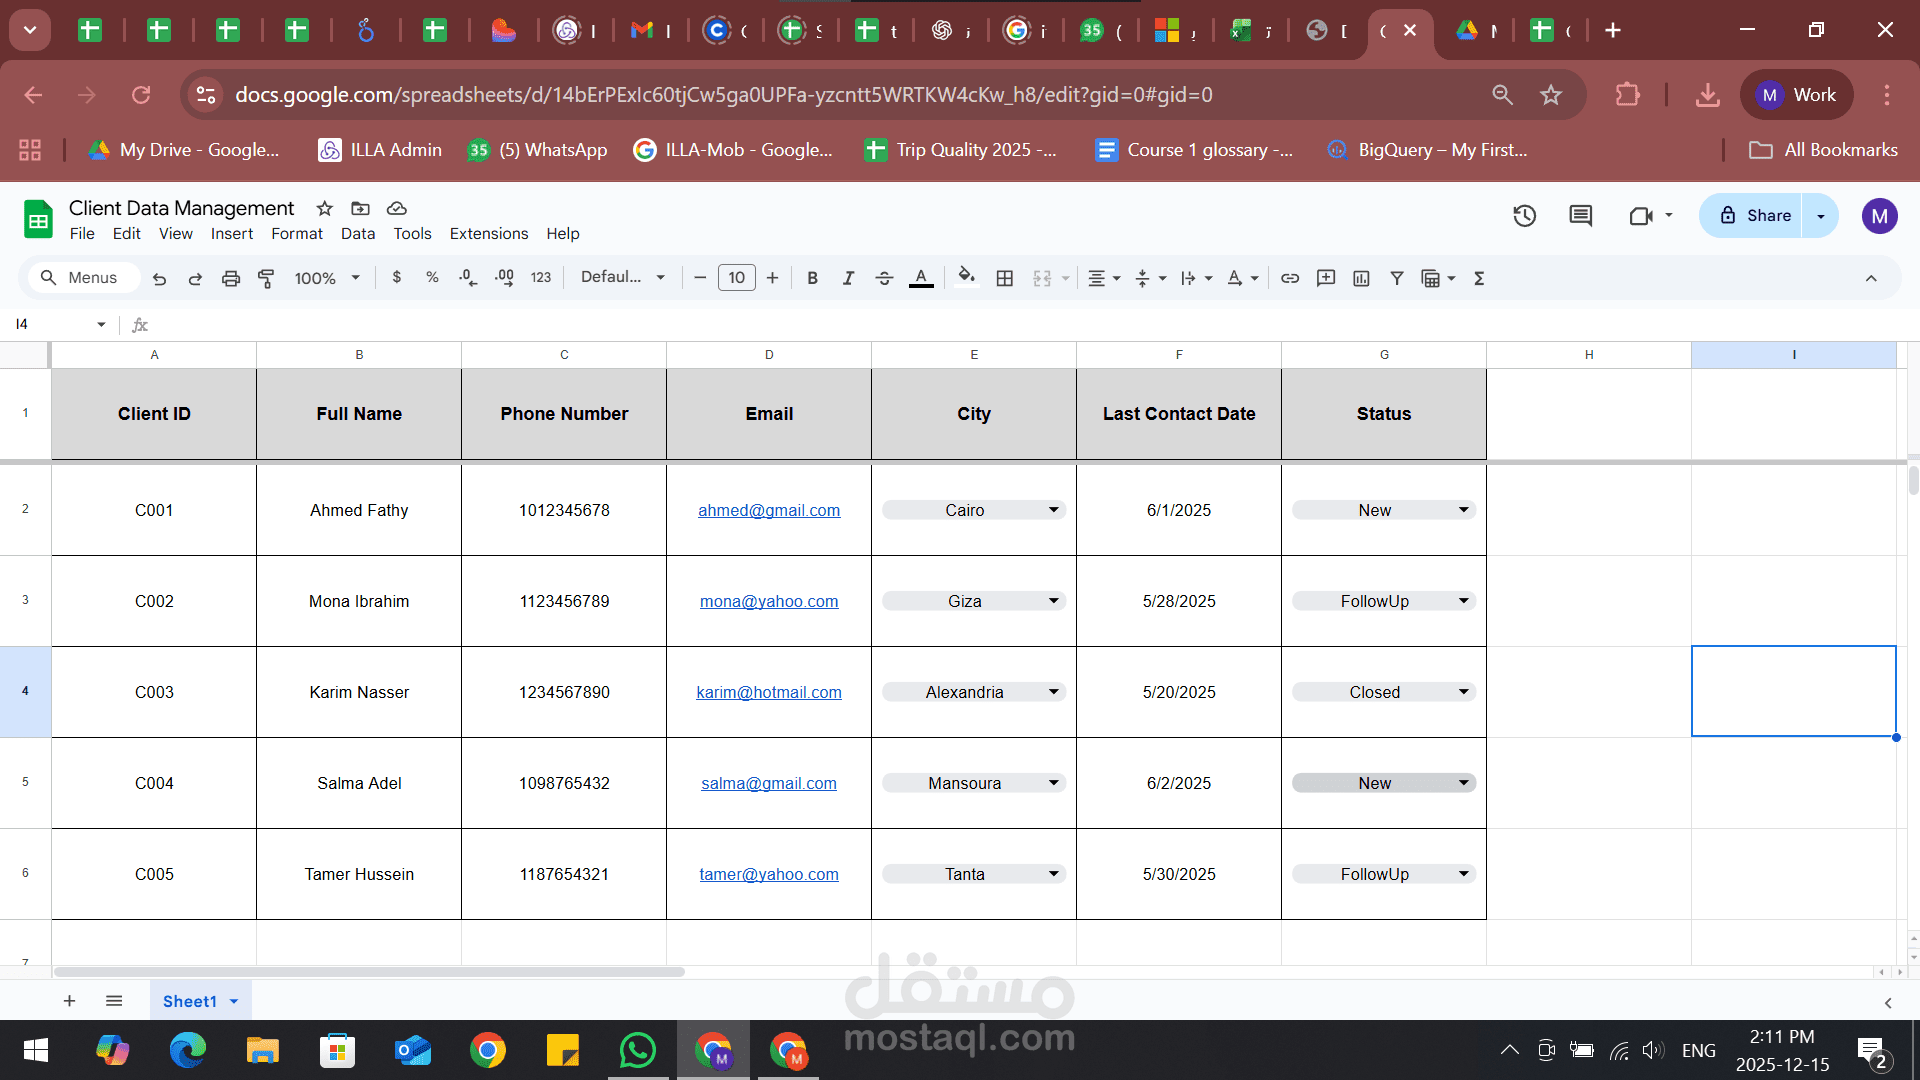Viewport: 1920px width, 1080px height.
Task: Toggle italic formatting
Action: tap(848, 278)
